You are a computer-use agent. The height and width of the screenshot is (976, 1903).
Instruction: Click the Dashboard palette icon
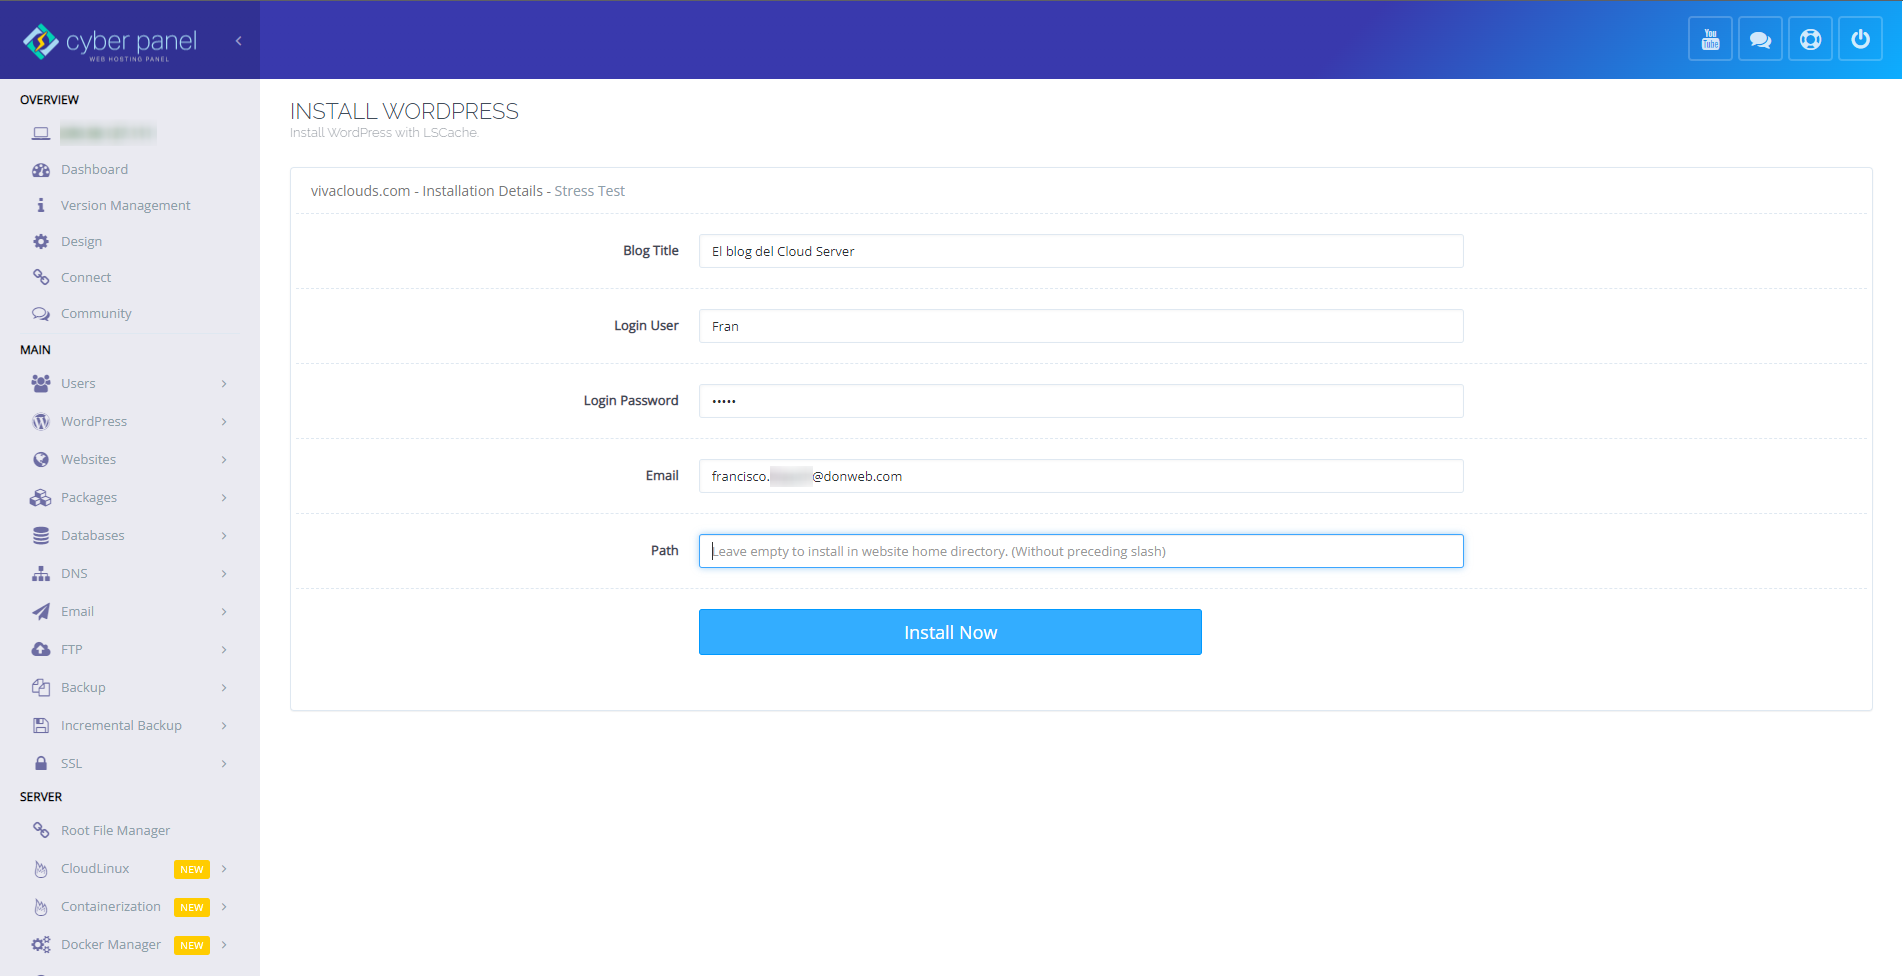click(x=41, y=170)
